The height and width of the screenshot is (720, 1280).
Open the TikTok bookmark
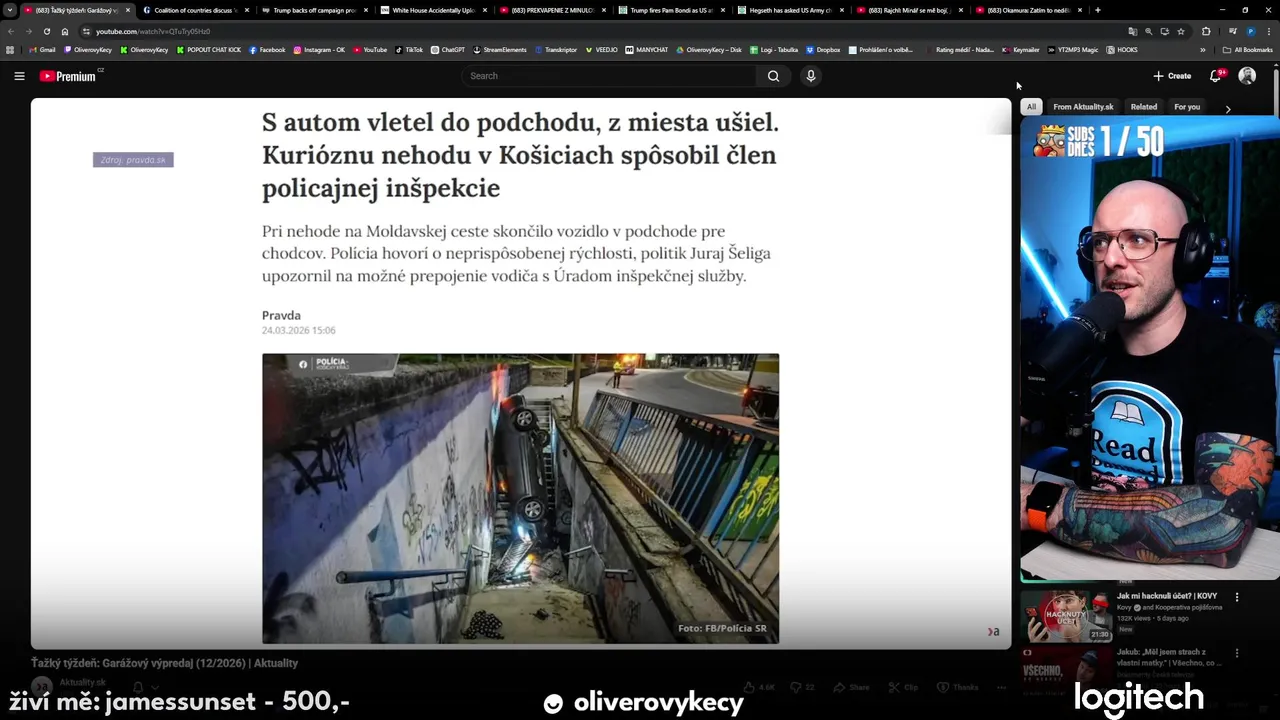coord(409,49)
